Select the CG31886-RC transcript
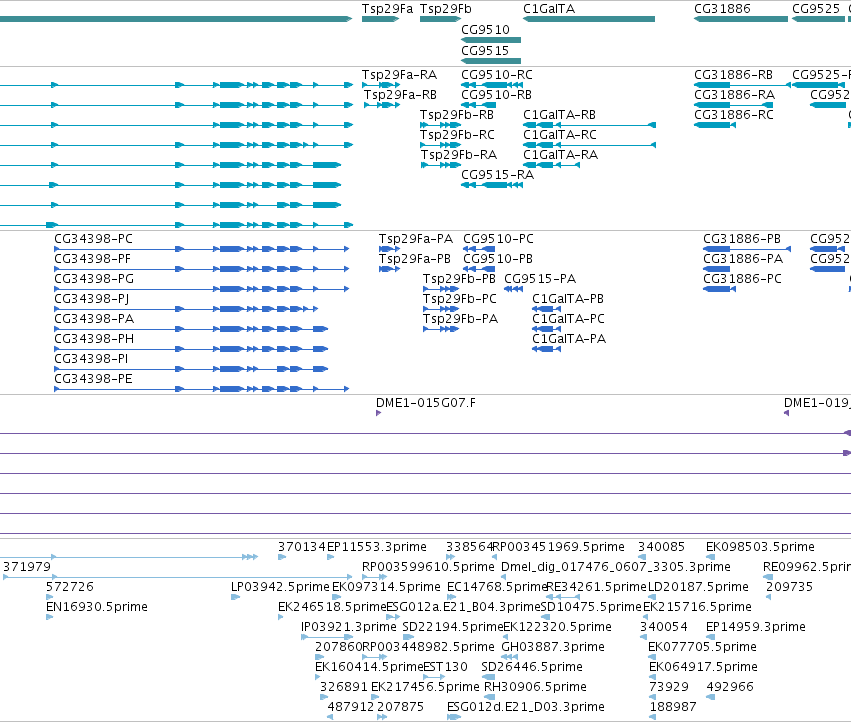 click(715, 125)
